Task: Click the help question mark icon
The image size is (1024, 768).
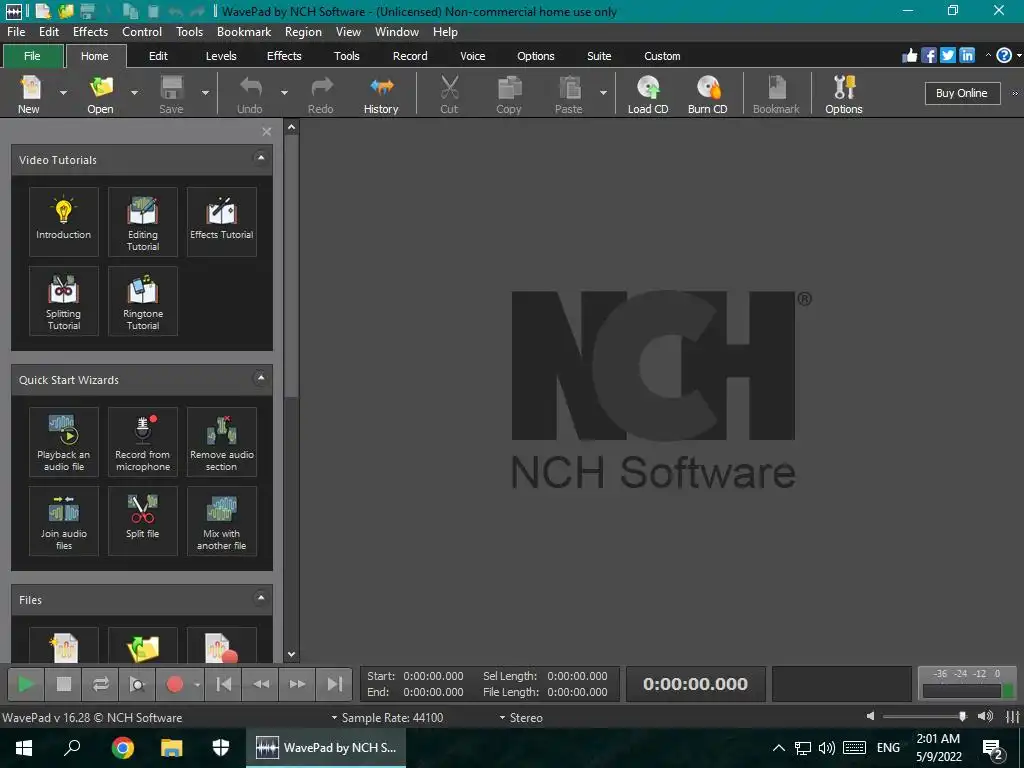Action: [1004, 56]
